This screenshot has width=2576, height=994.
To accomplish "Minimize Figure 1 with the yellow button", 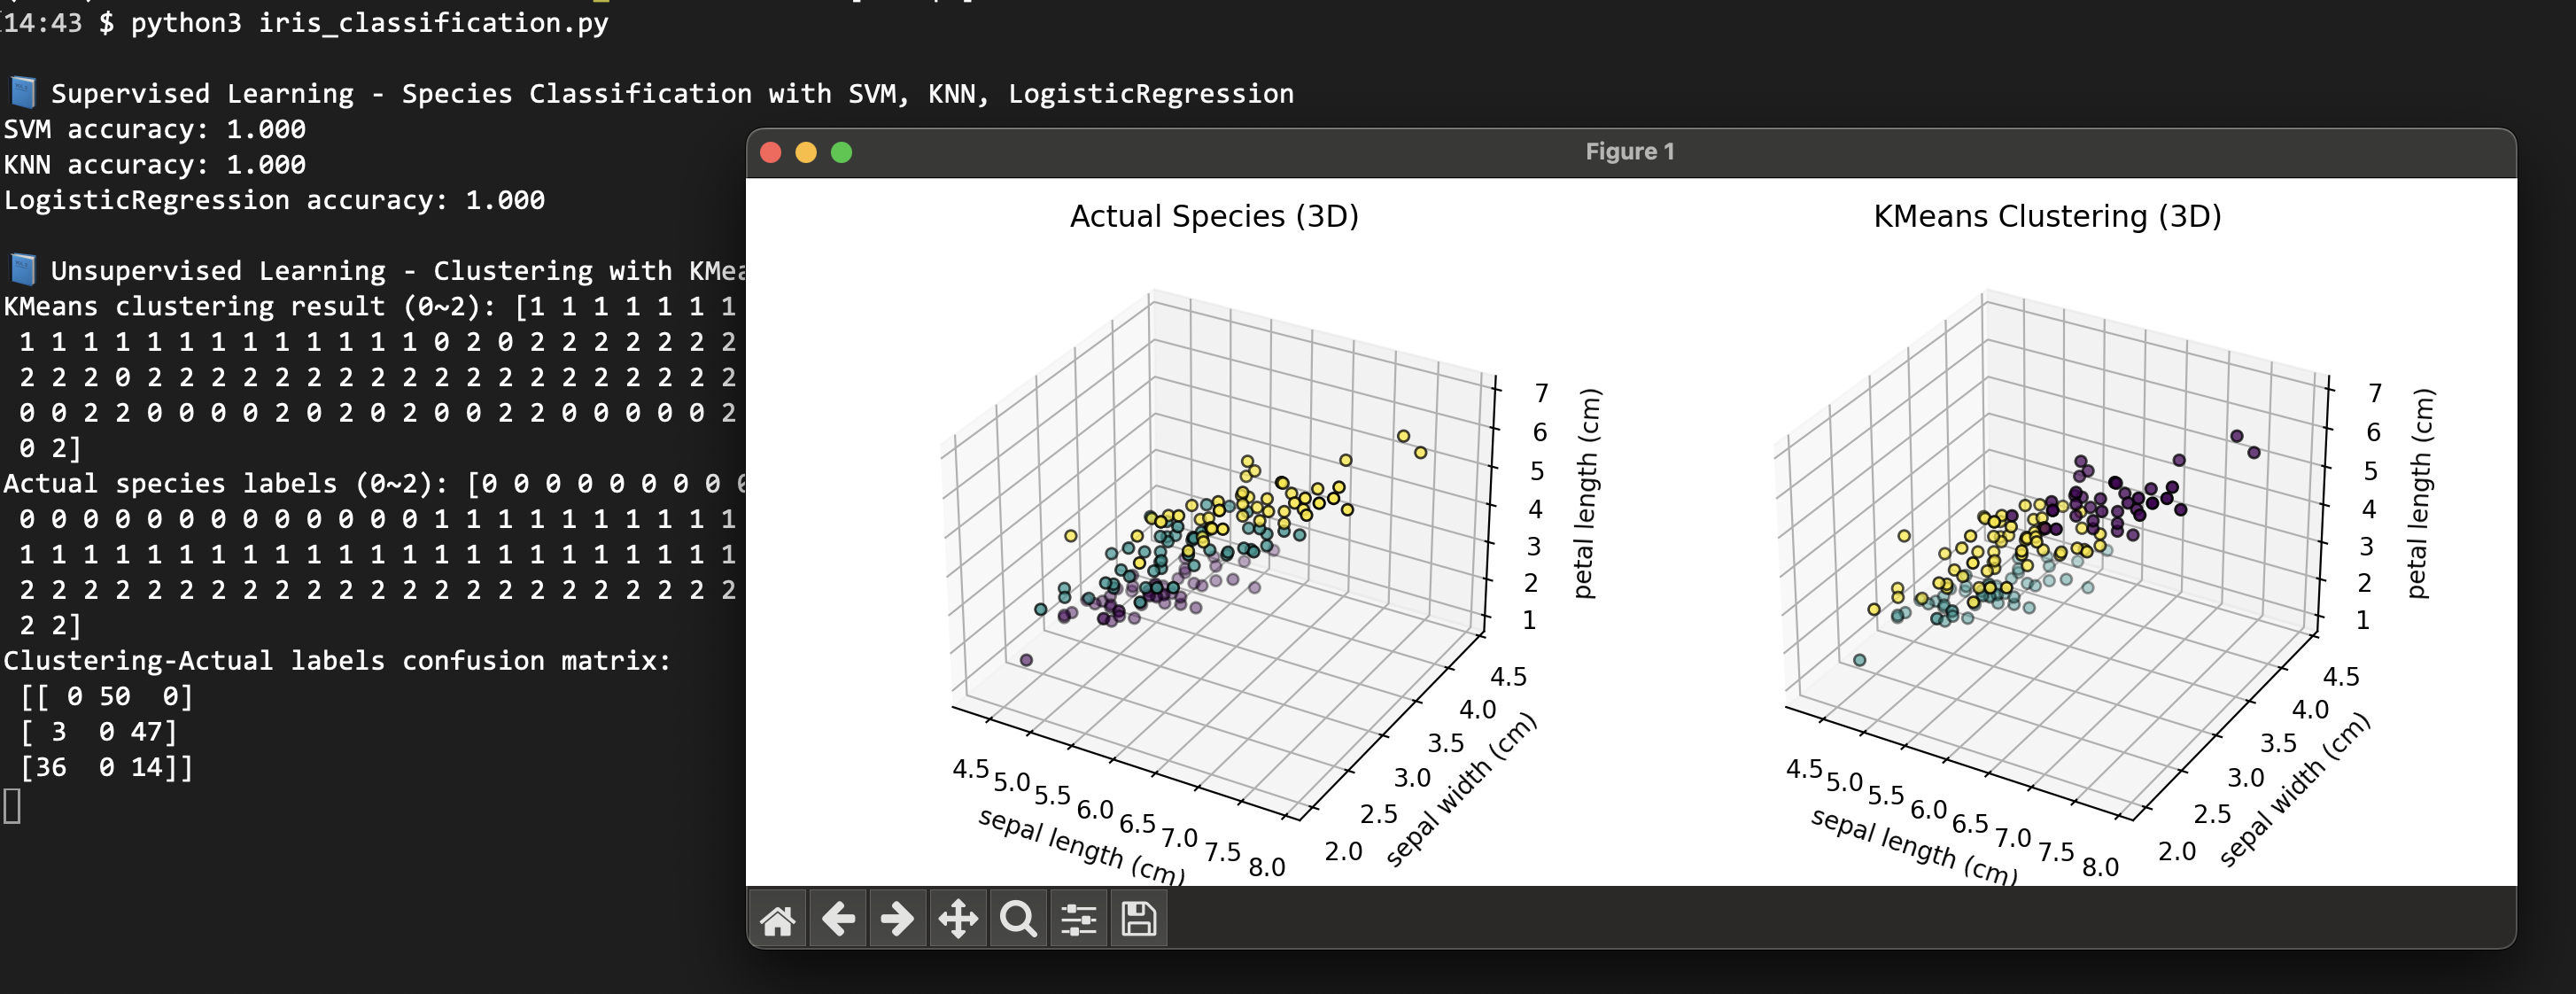I will tap(806, 152).
